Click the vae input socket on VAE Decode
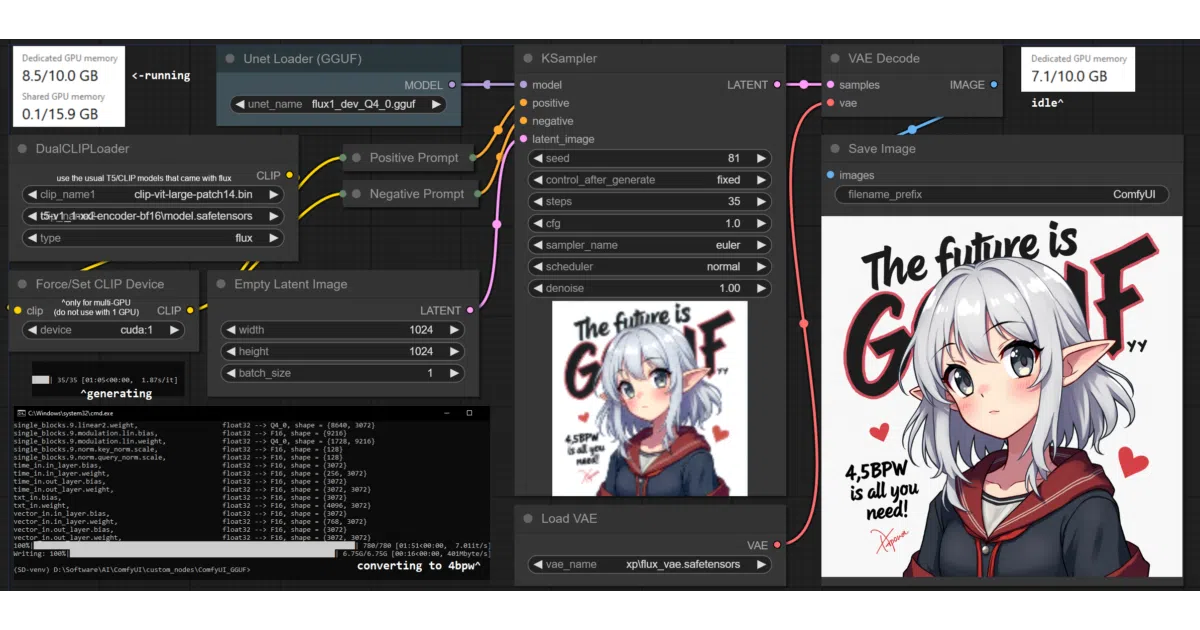1200x630 pixels. click(829, 103)
